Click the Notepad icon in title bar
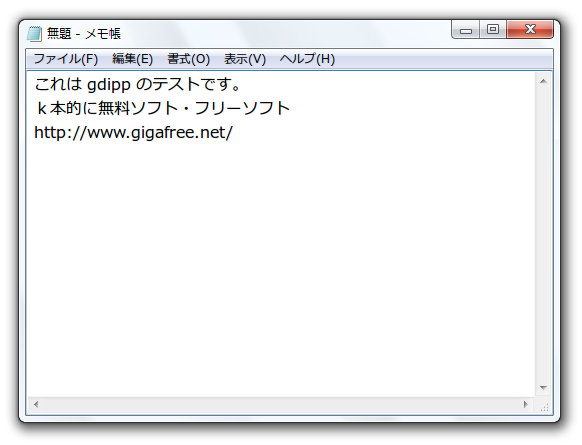Image resolution: width=582 pixels, height=445 pixels. click(34, 33)
